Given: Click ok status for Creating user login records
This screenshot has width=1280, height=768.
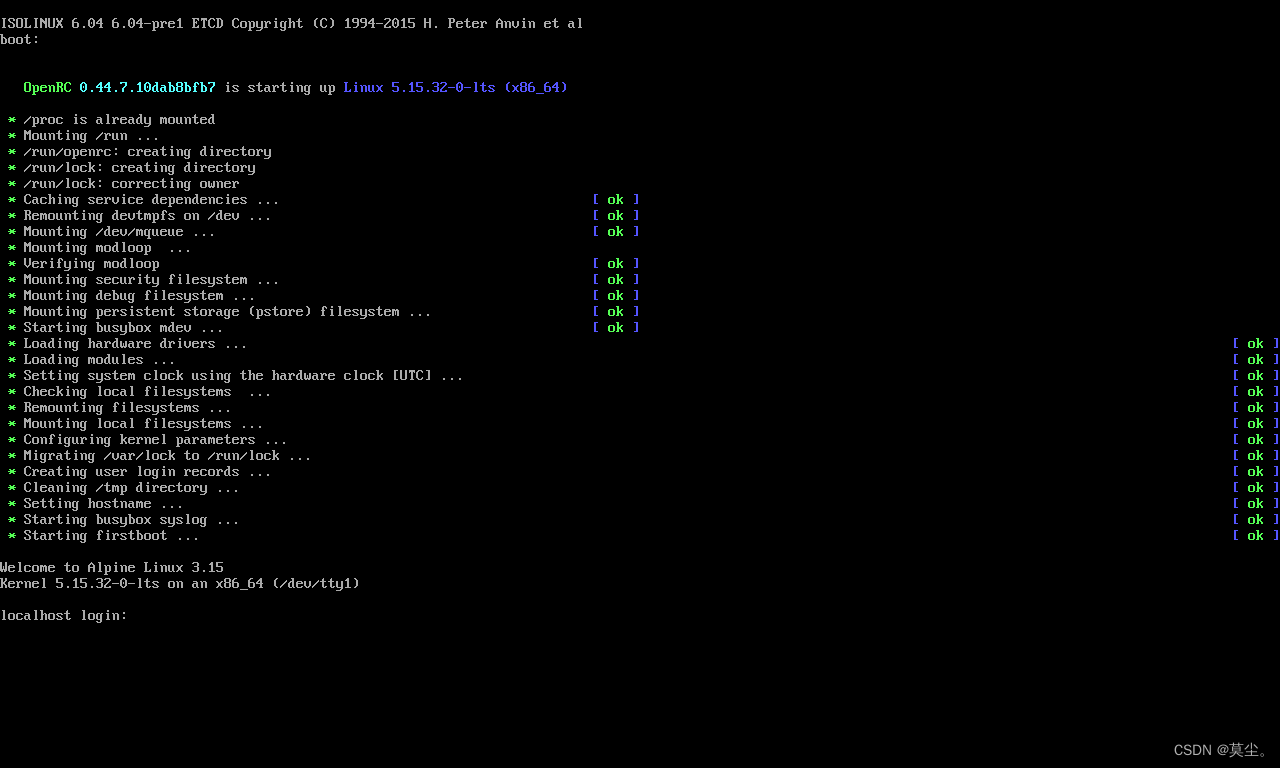Looking at the screenshot, I should click(1256, 471).
